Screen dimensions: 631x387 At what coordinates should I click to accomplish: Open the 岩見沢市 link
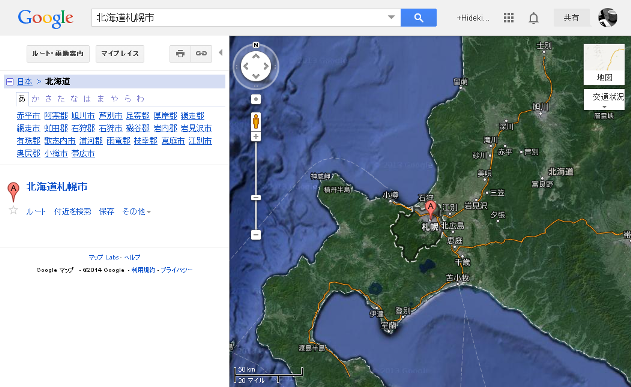[196, 128]
